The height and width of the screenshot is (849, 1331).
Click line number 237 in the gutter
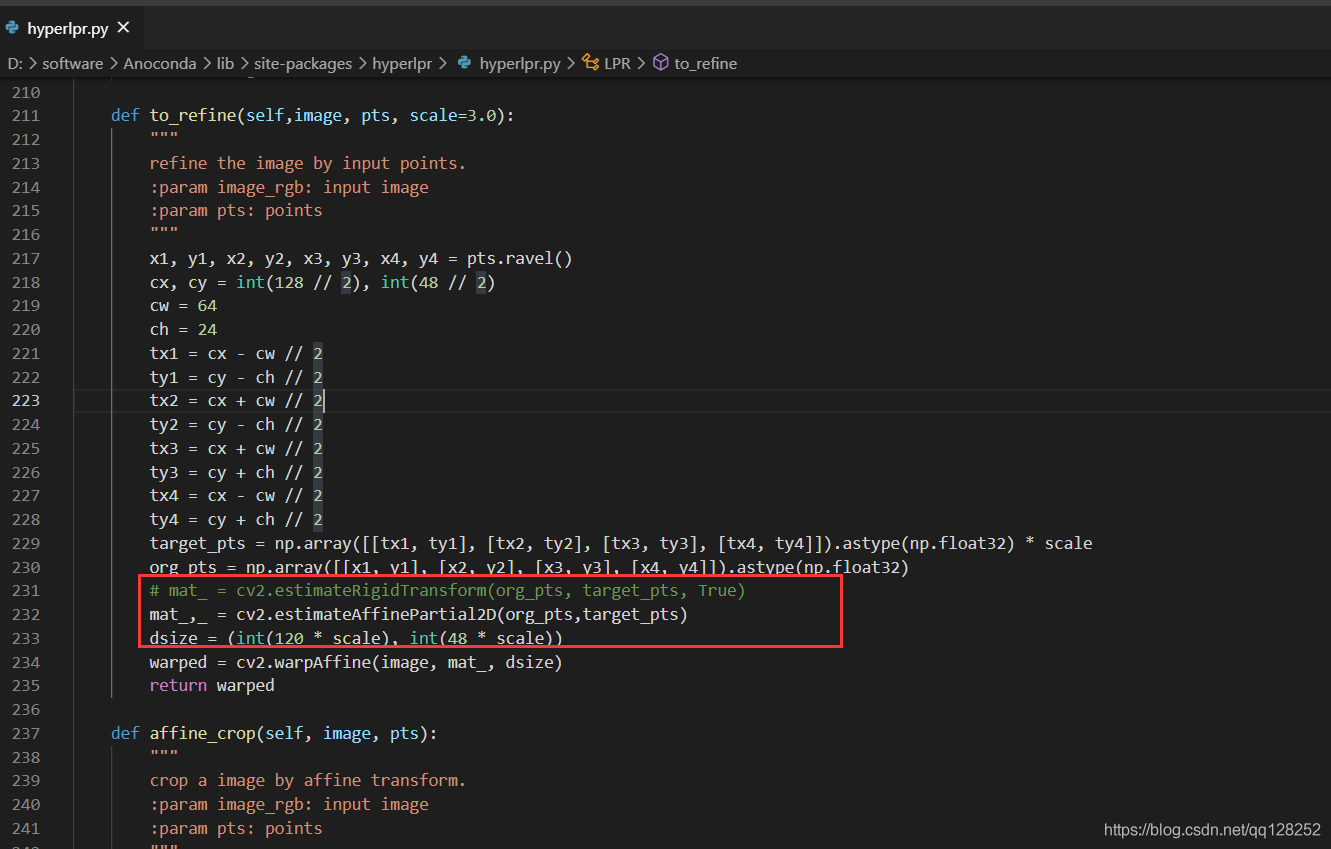click(x=26, y=733)
